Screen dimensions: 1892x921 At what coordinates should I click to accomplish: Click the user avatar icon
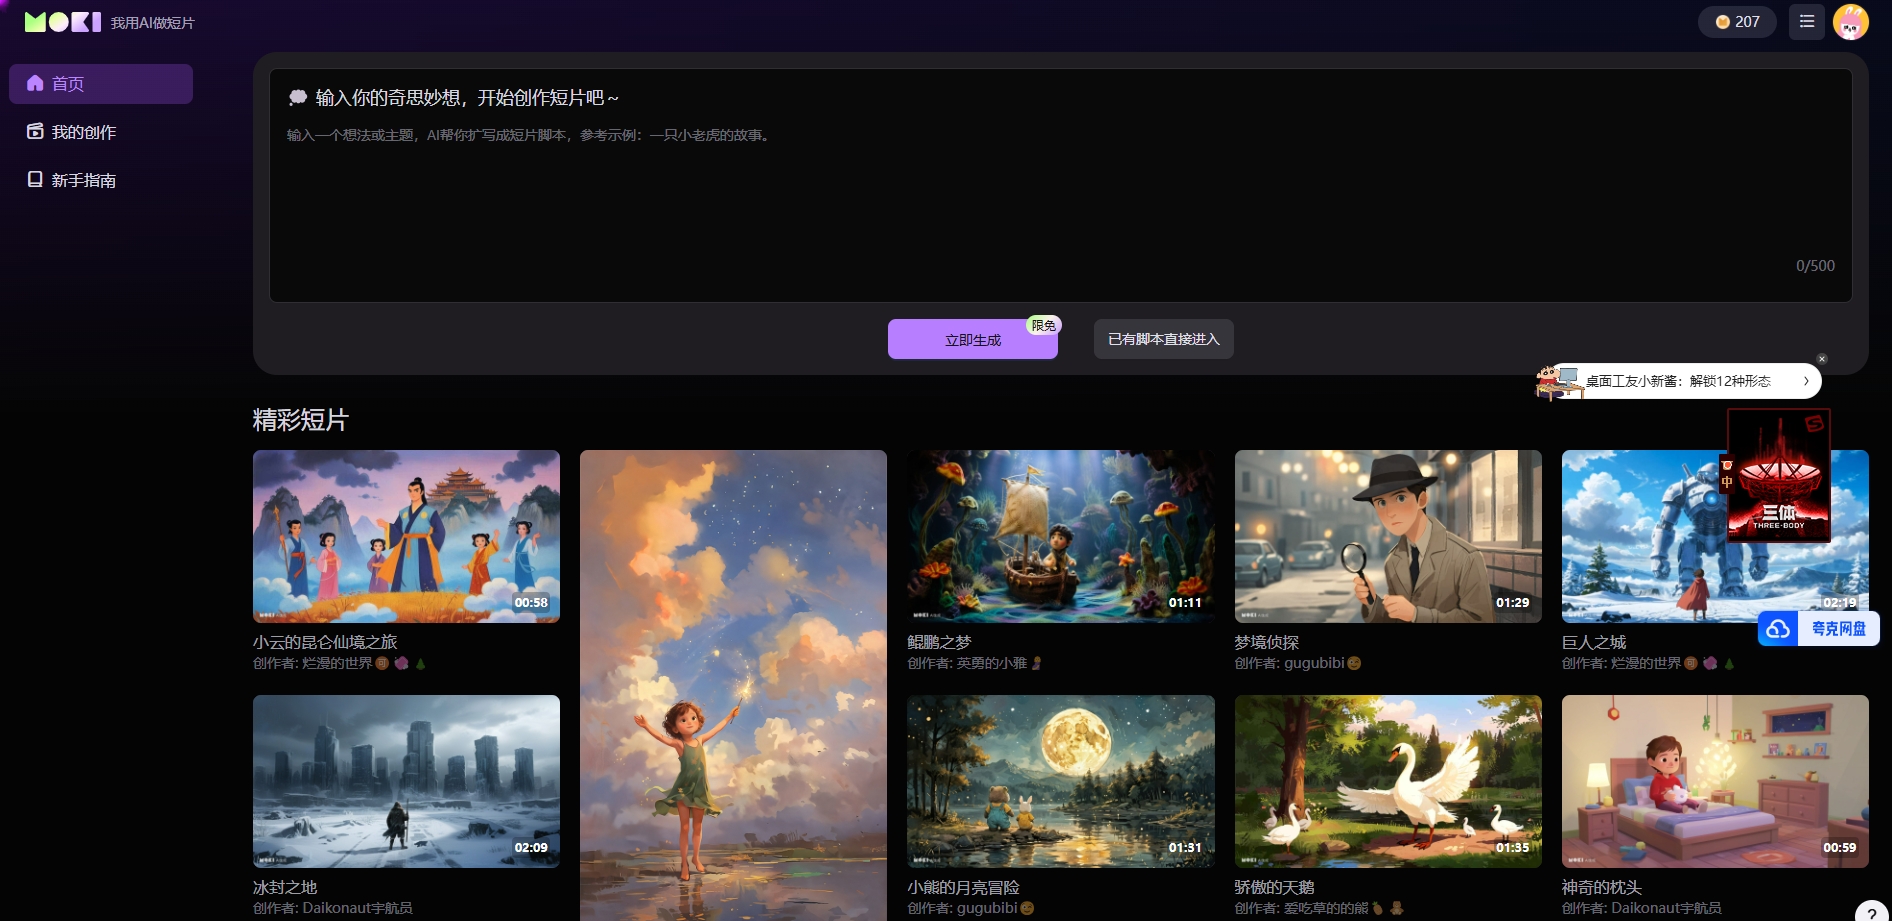[1850, 21]
